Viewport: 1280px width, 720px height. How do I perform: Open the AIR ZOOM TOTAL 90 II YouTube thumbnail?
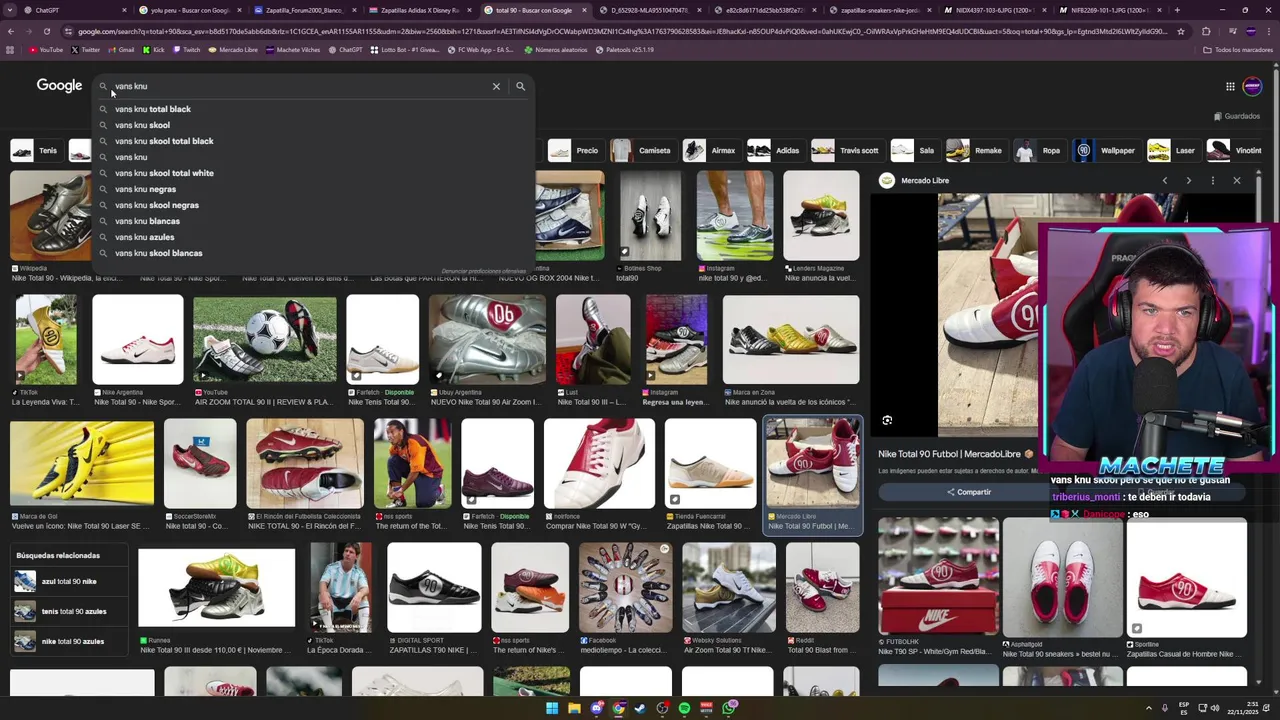click(x=264, y=340)
